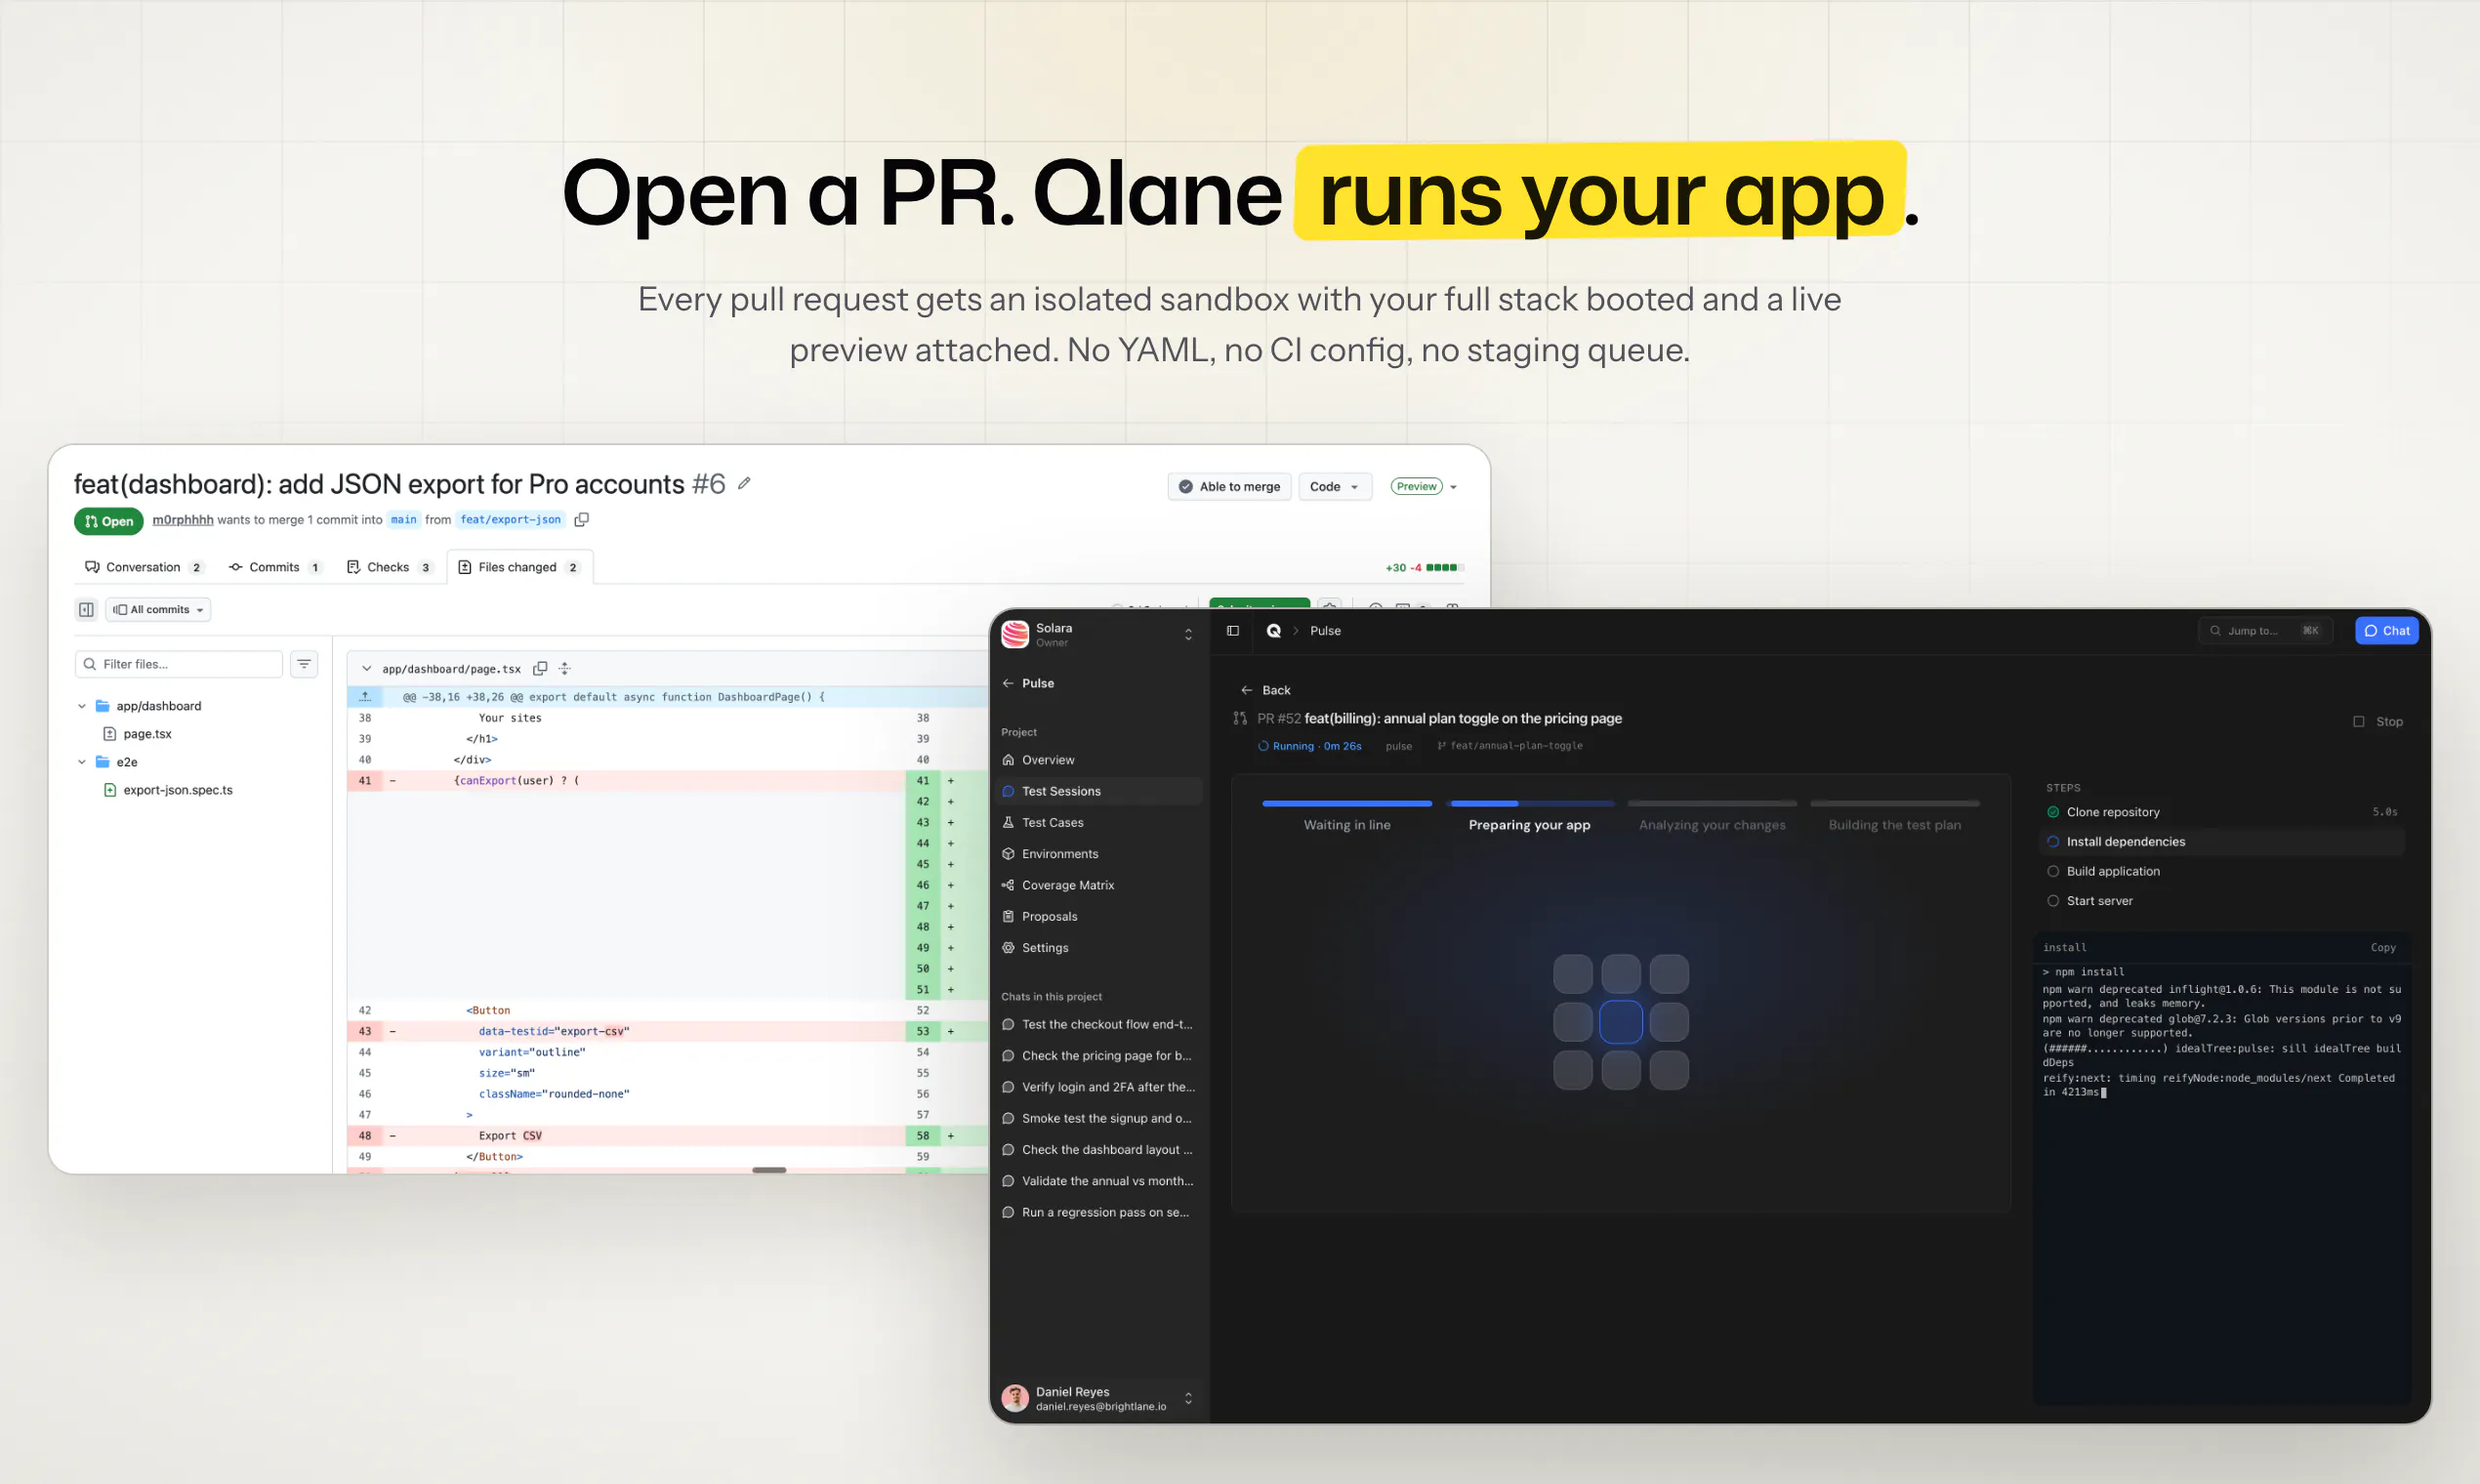This screenshot has height=1484, width=2480.
Task: Switch to the Checks tab
Action: 389,567
